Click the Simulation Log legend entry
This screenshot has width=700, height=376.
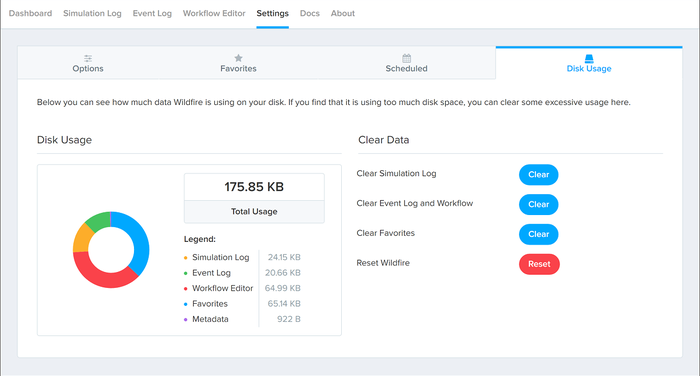tap(221, 257)
